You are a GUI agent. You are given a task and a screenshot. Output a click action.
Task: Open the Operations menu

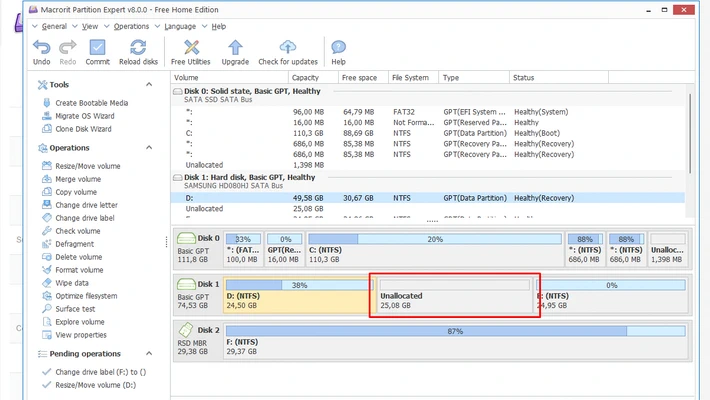(131, 26)
